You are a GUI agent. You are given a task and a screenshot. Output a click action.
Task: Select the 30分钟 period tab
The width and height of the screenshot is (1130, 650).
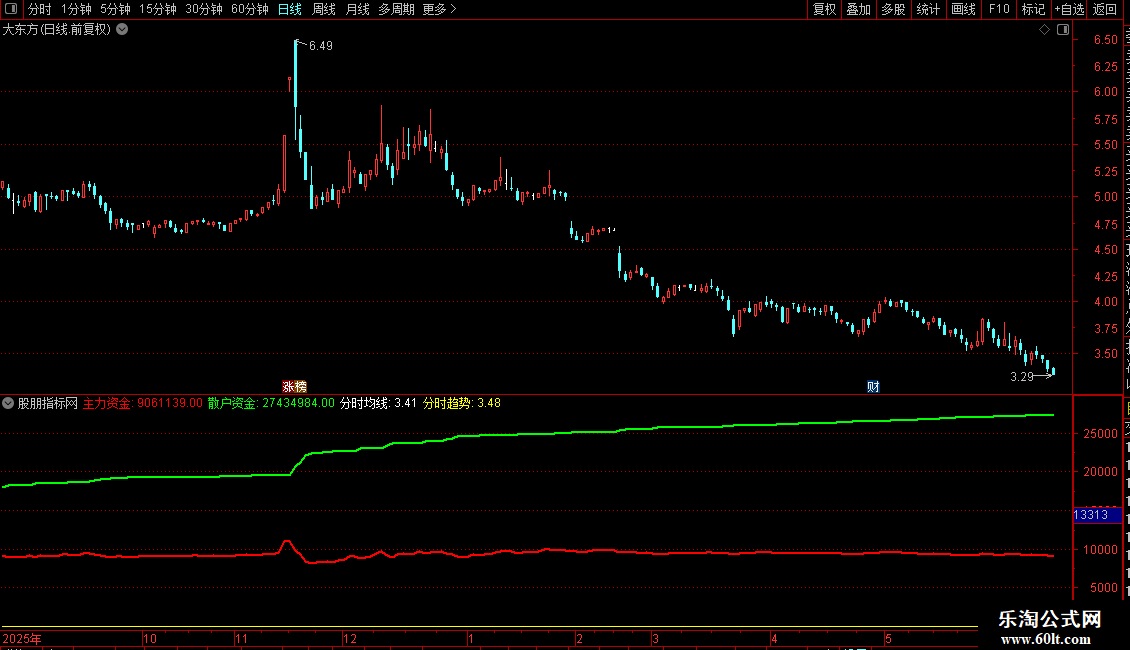204,9
